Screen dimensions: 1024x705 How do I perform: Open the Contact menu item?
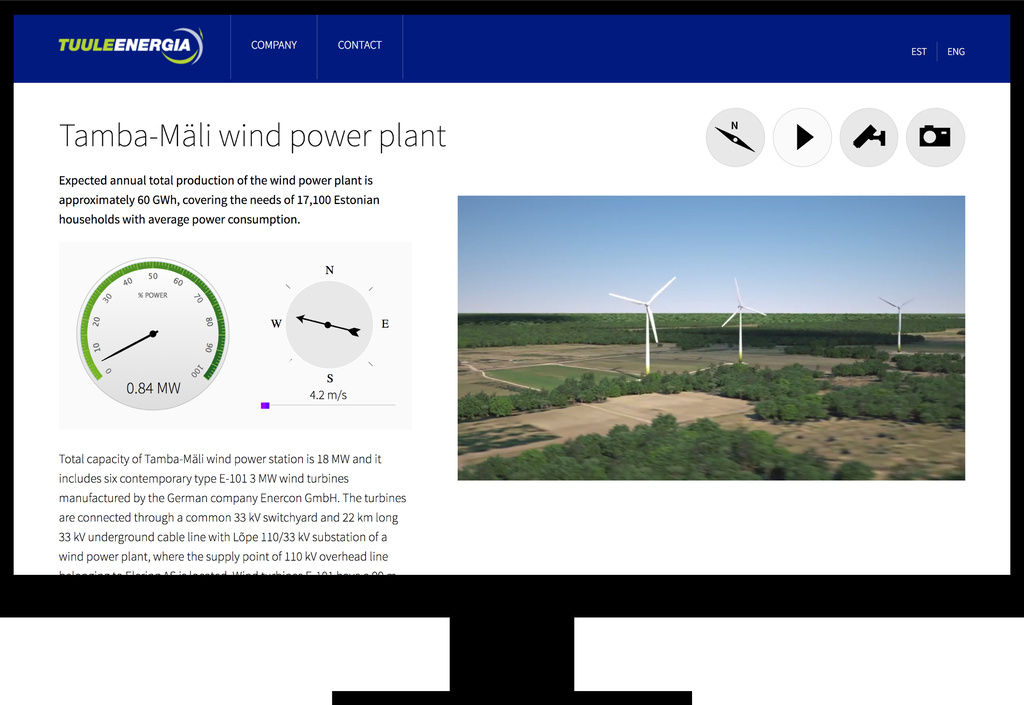coord(359,45)
